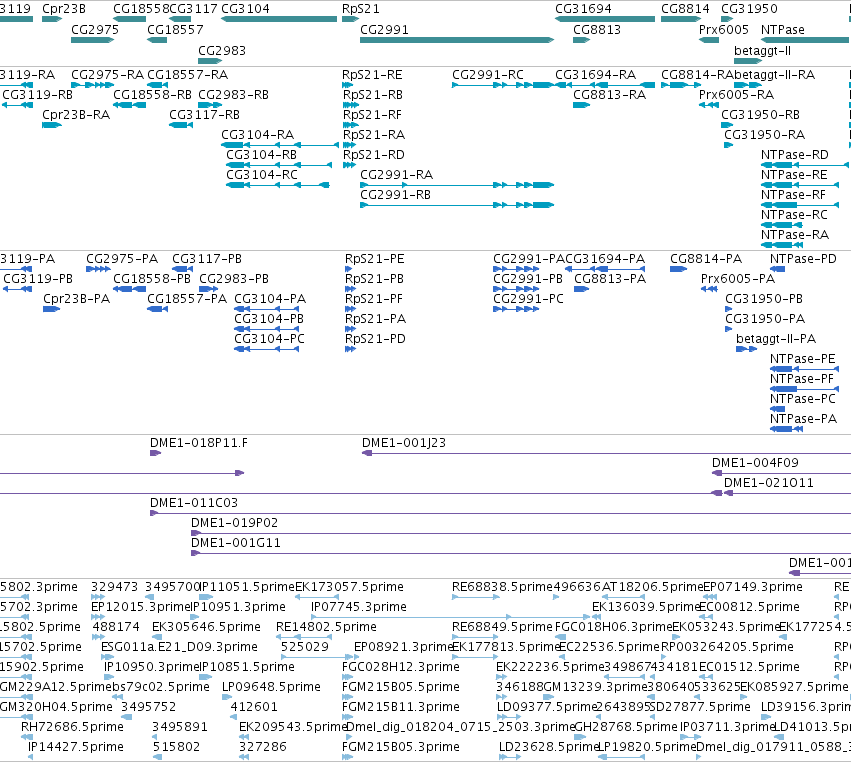Viewport: 851px width, 762px height.
Task: Click transcript CG2991-RB
Action: point(457,205)
